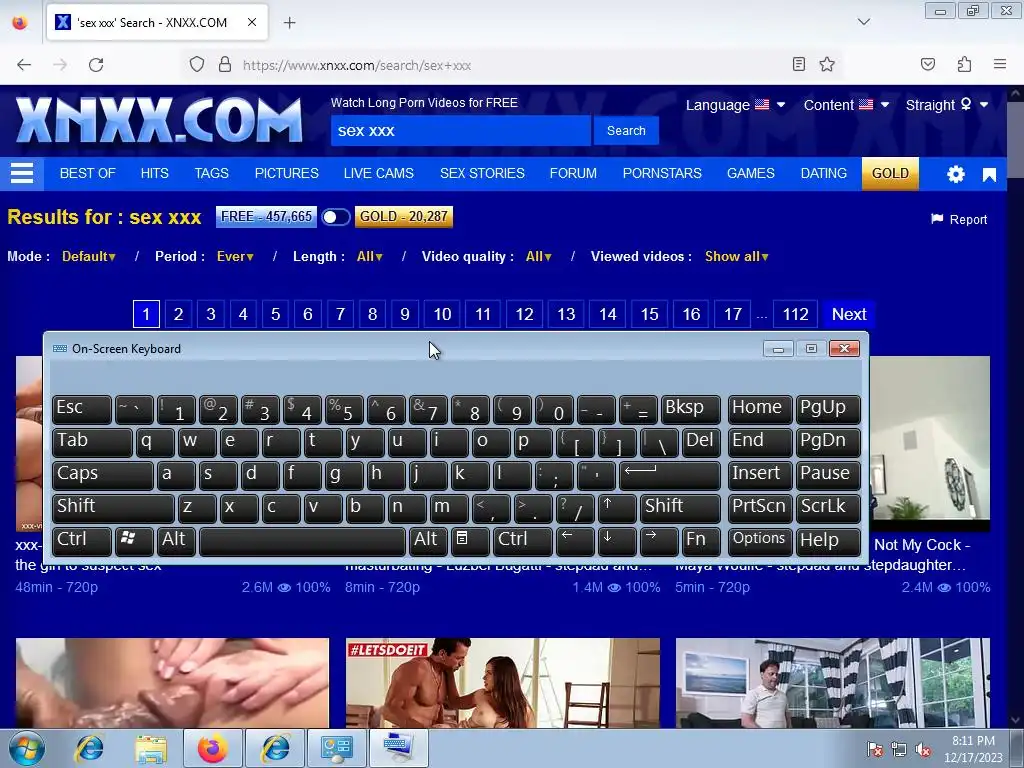
Task: Click the page vertical scrollbar thumb
Action: coord(1015,140)
